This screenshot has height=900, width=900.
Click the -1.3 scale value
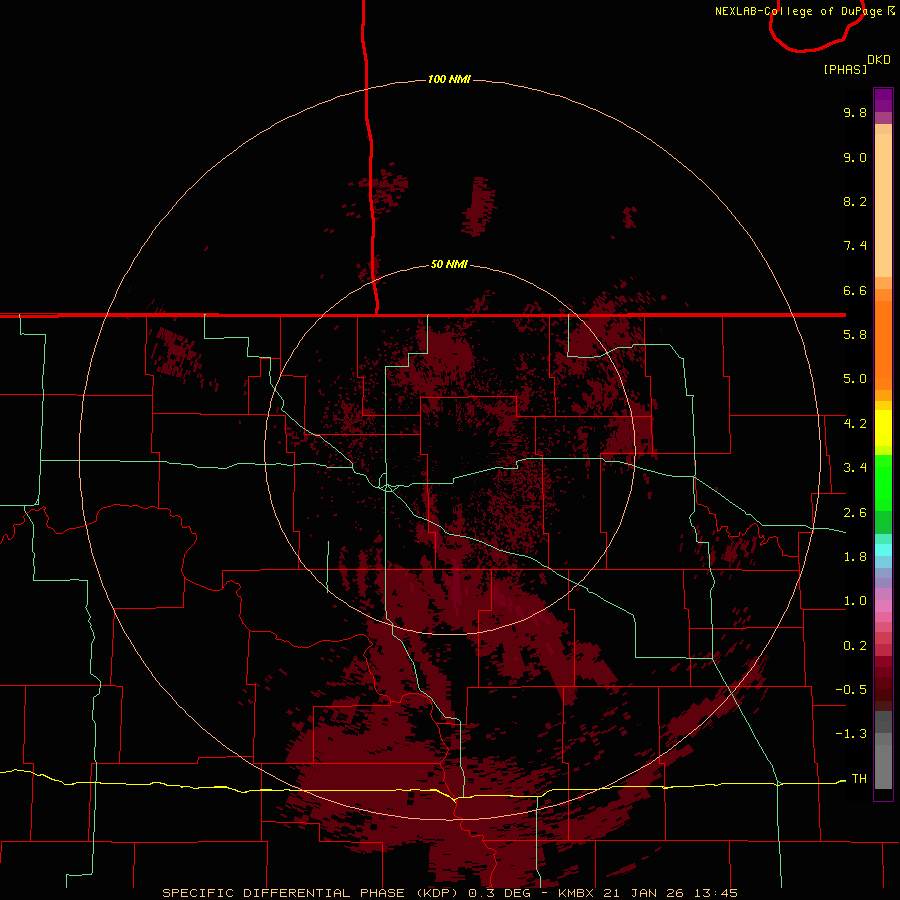pos(851,735)
